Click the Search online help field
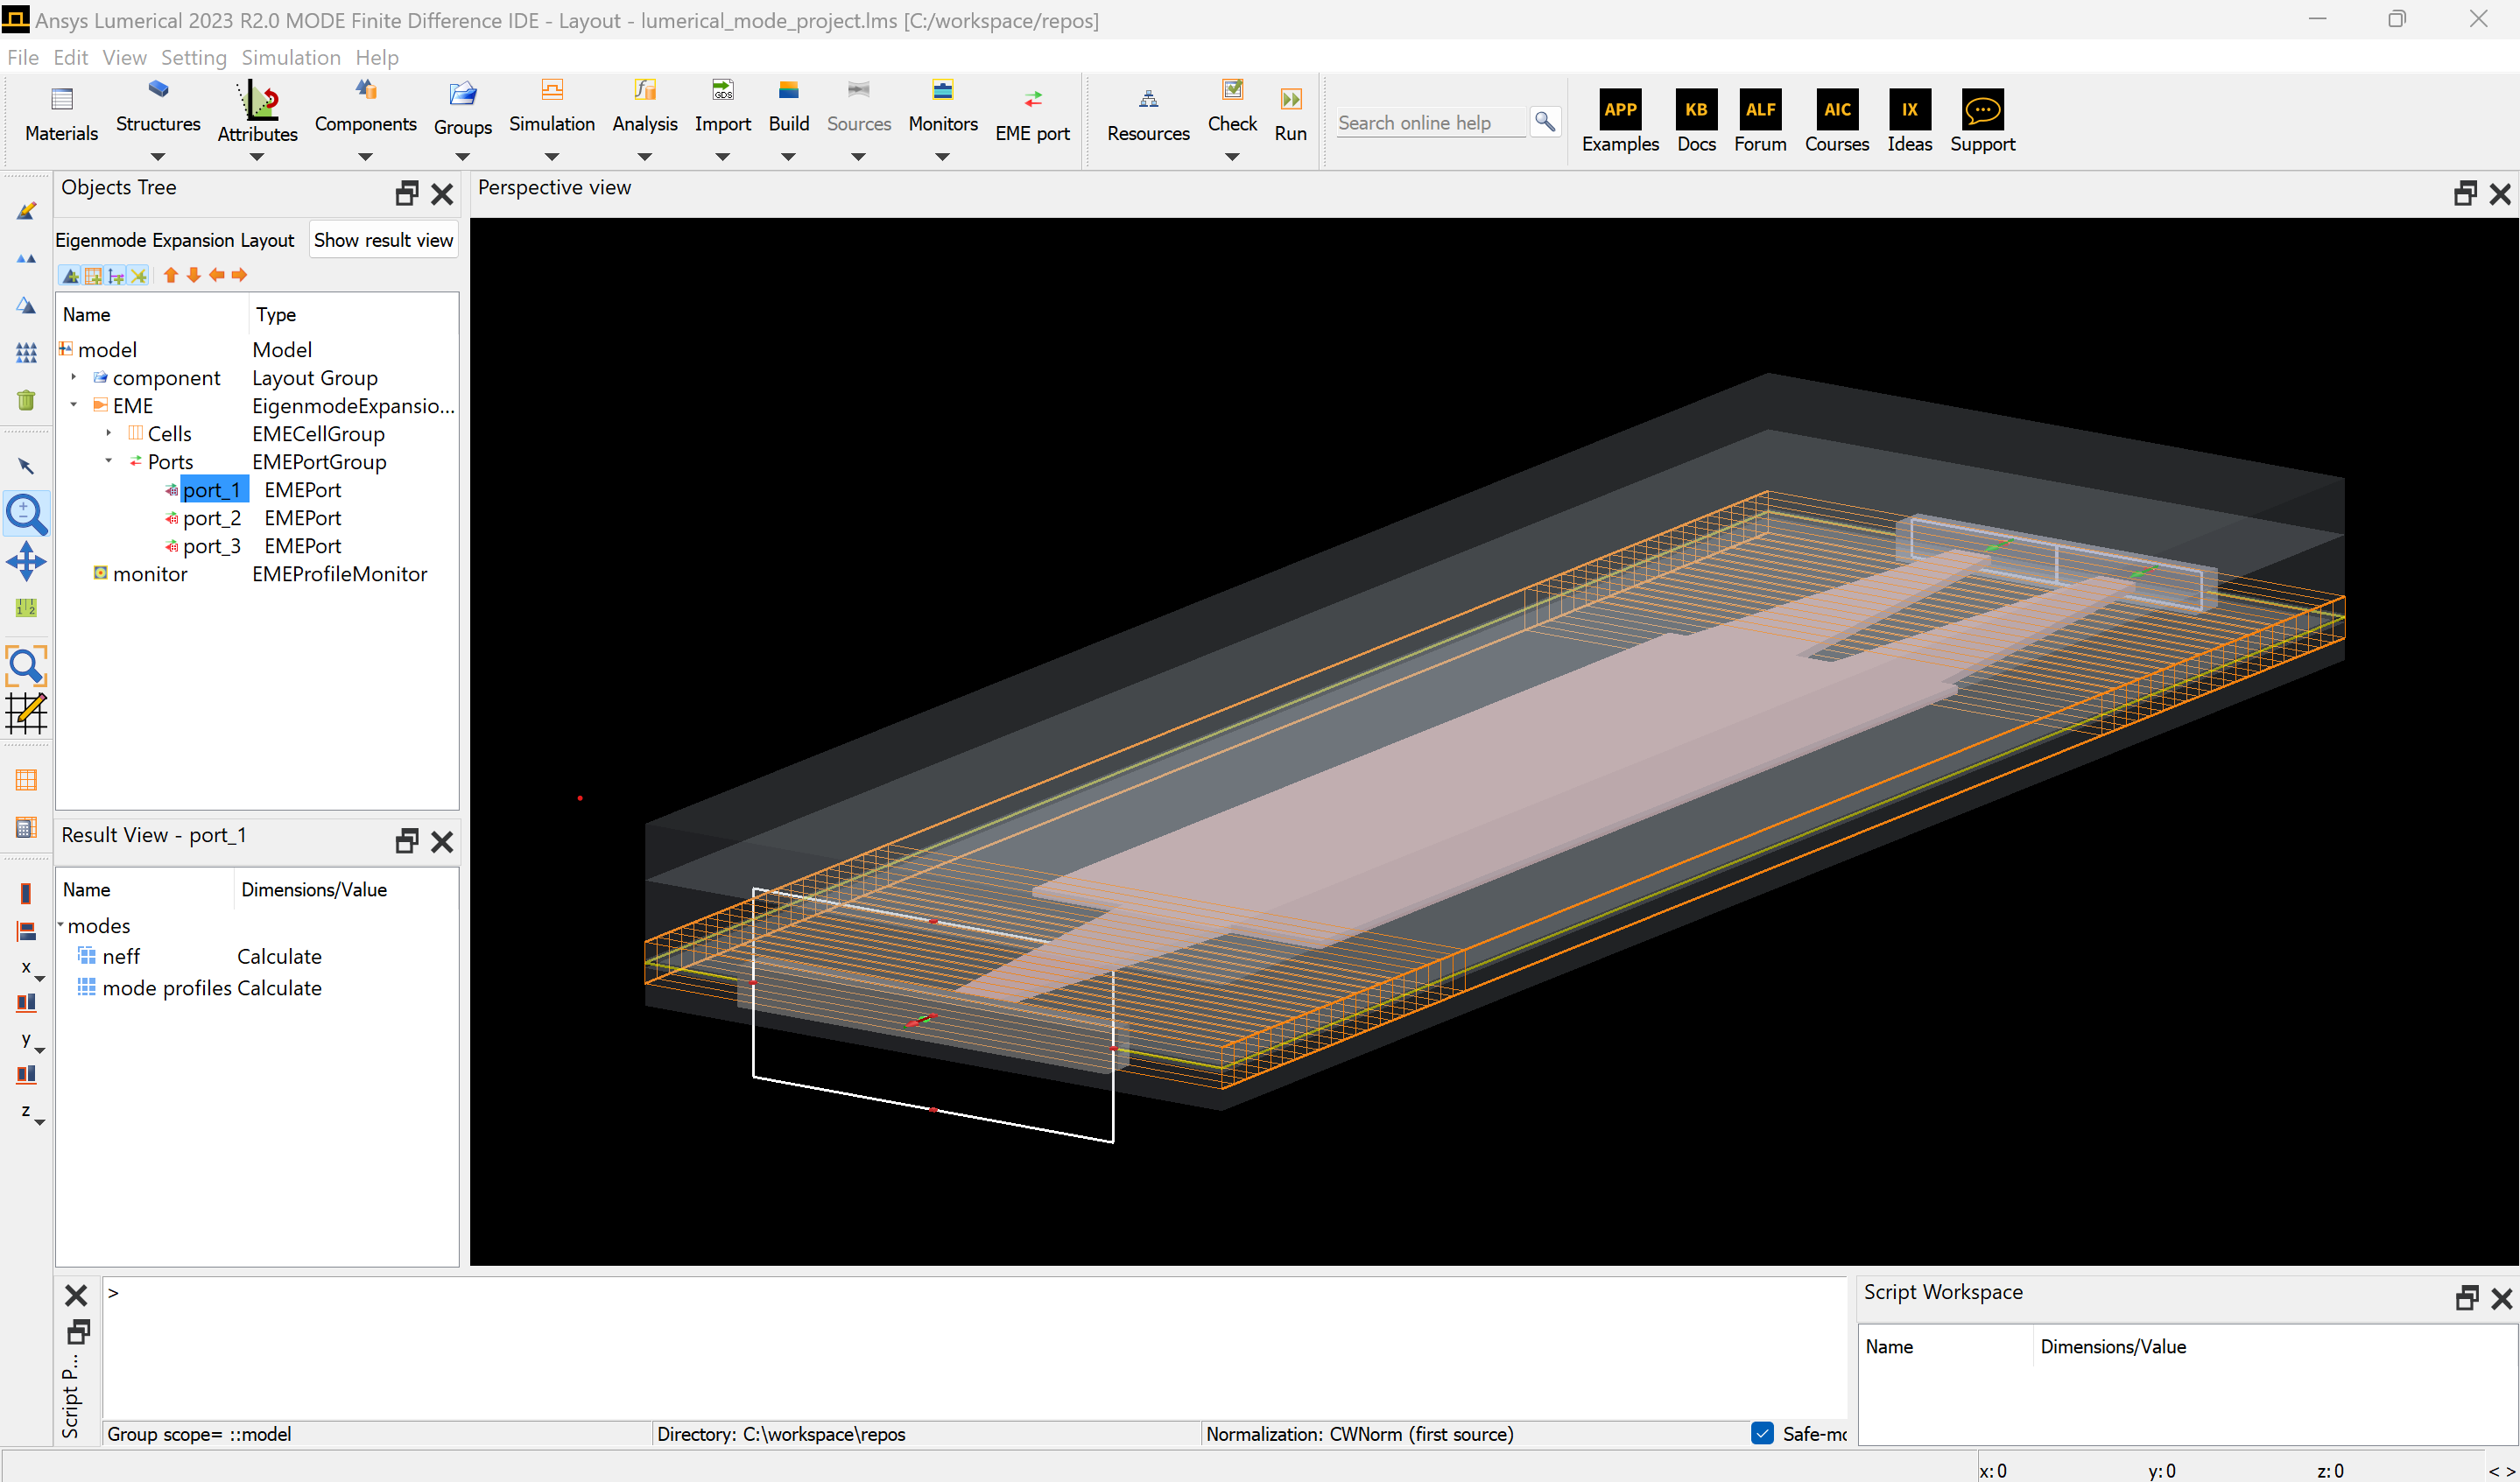2520x1482 pixels. 1430,123
